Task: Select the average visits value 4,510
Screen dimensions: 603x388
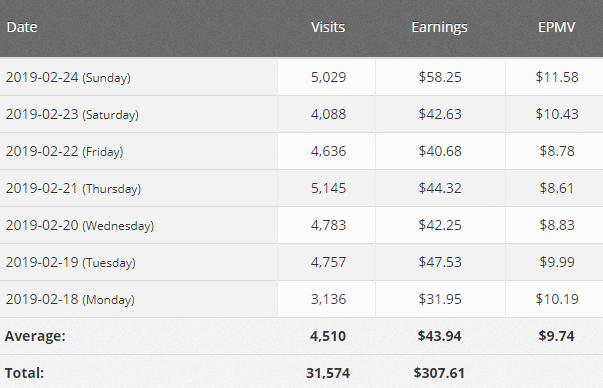Action: pyautogui.click(x=328, y=336)
